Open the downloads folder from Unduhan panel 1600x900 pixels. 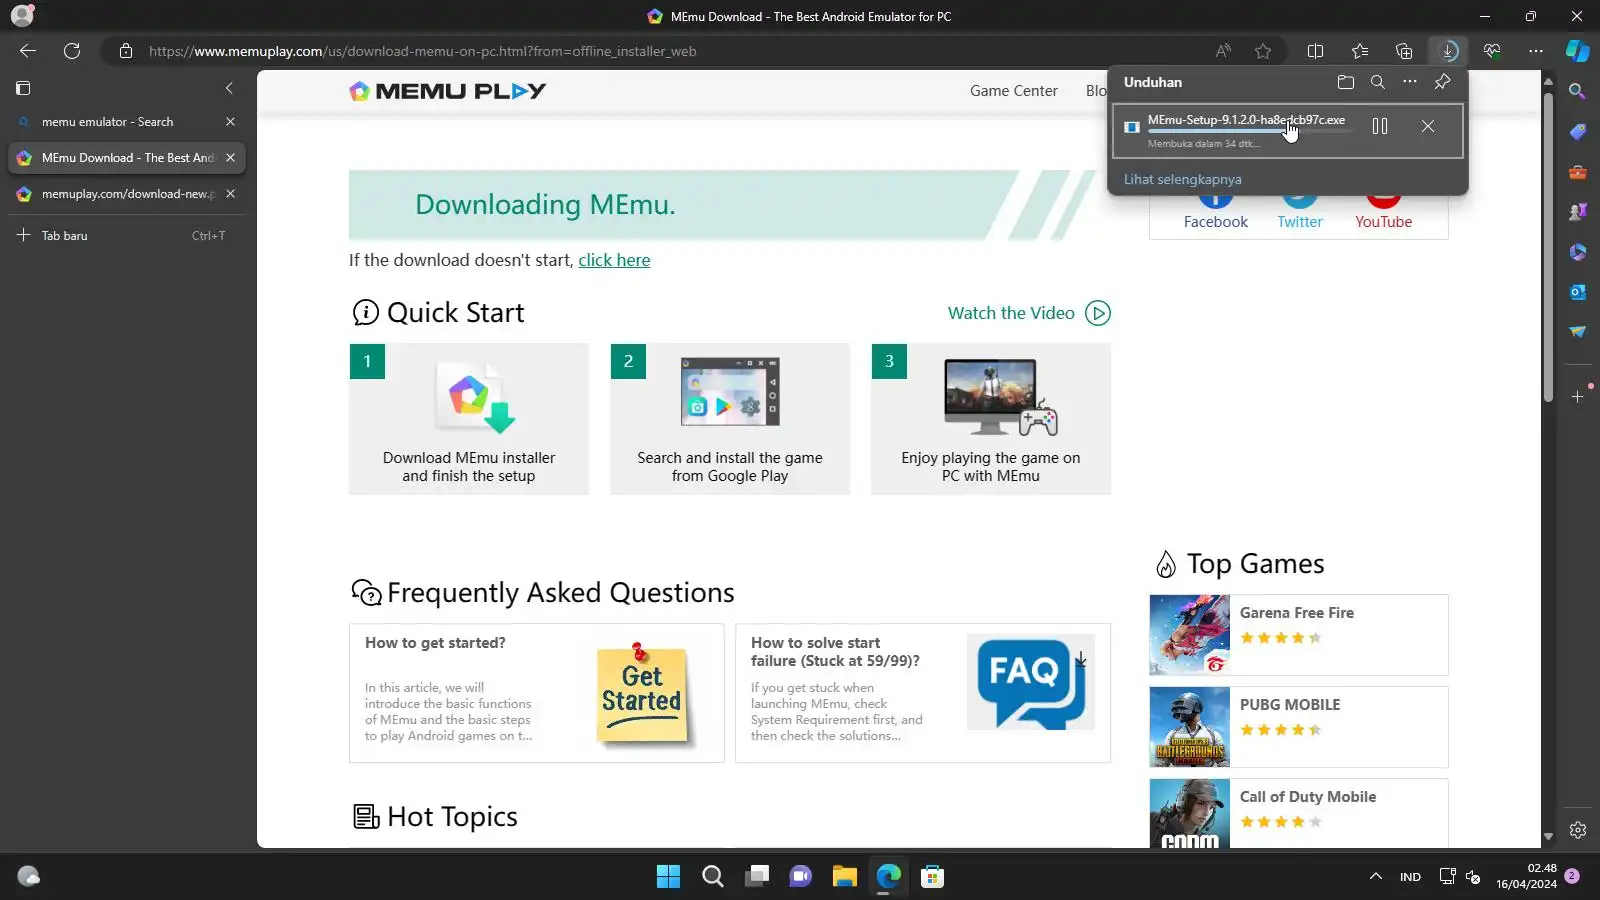tap(1346, 82)
